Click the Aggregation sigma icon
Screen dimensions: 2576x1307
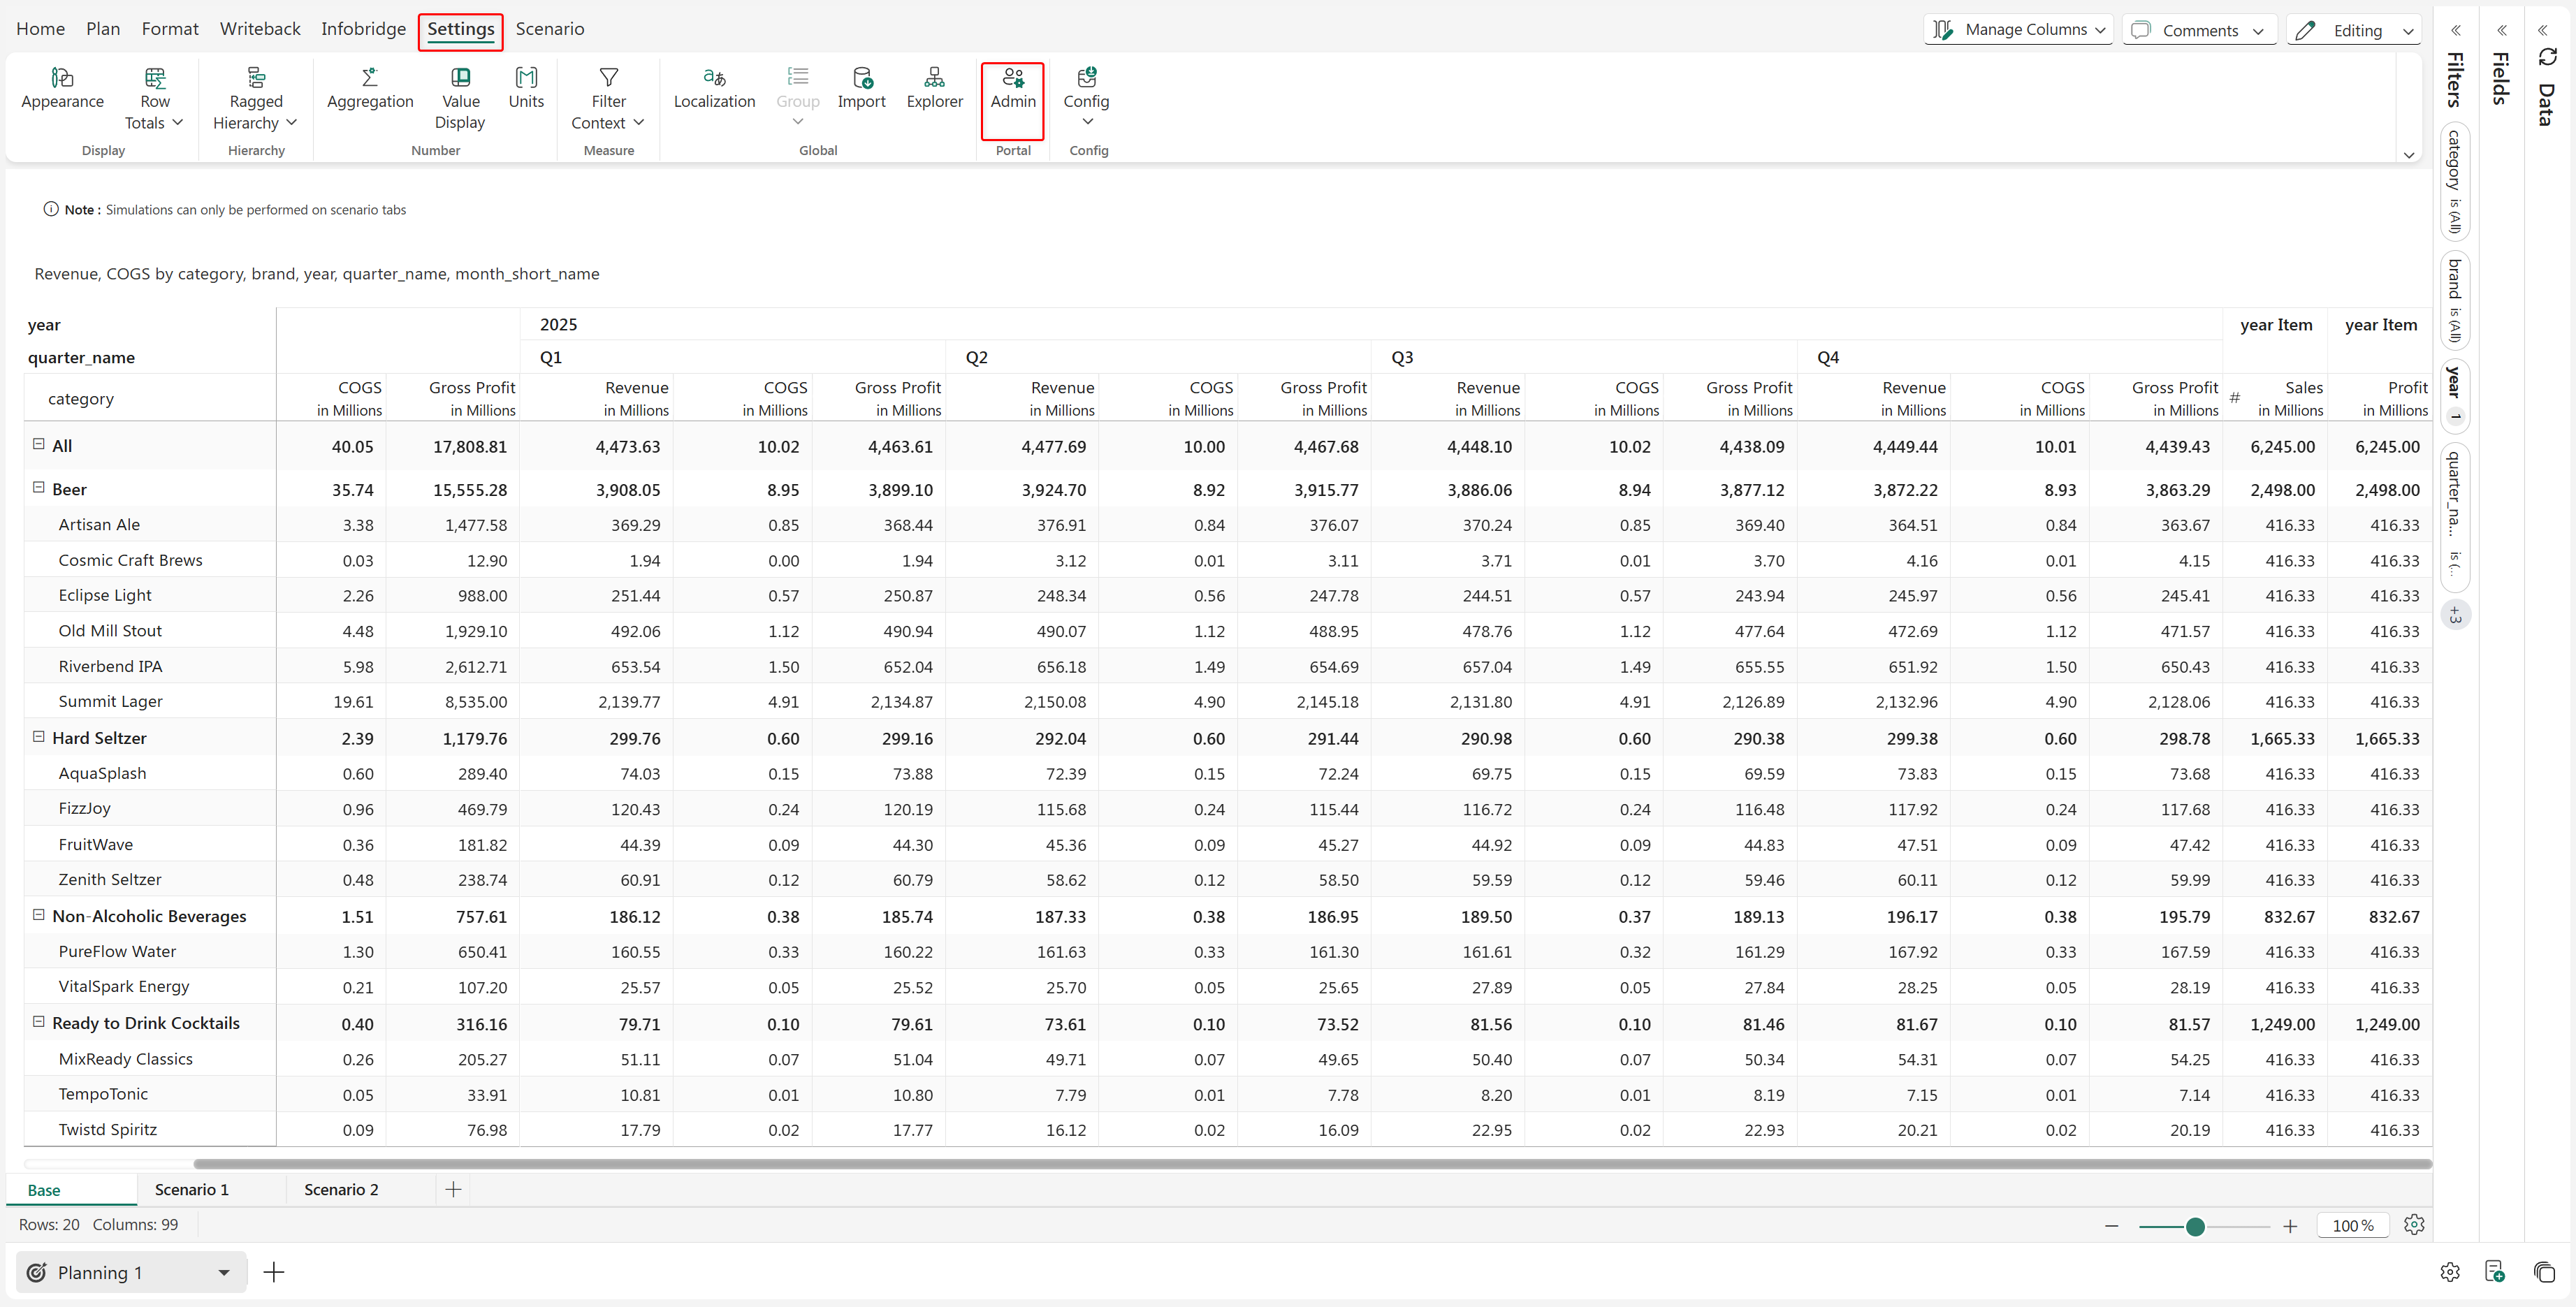click(369, 78)
